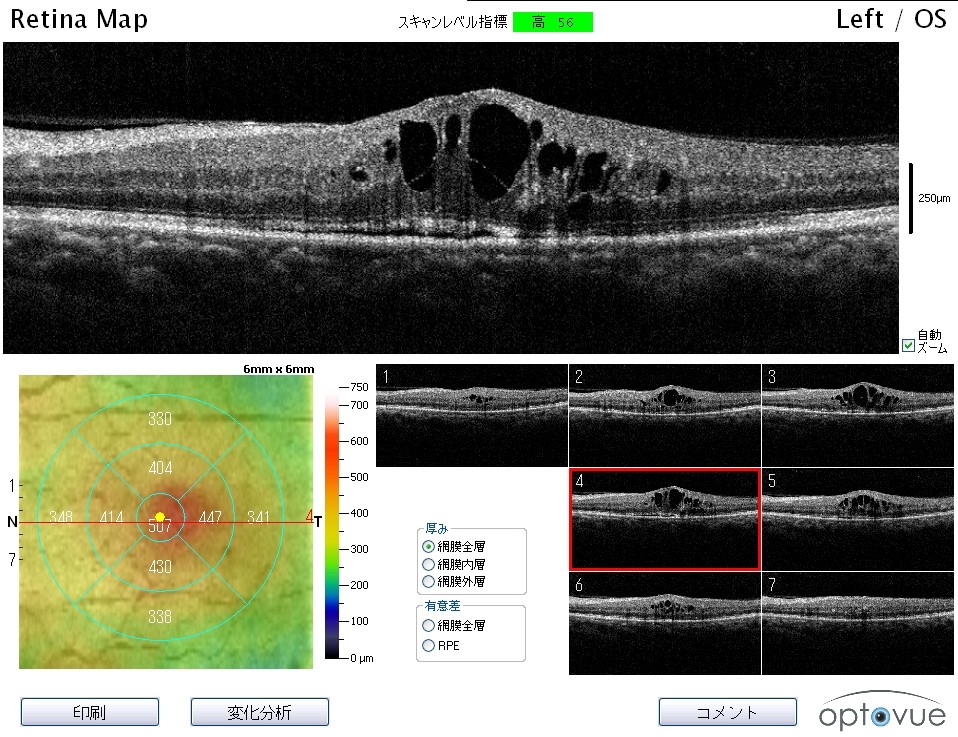Select the RPE significance radio button

point(429,646)
